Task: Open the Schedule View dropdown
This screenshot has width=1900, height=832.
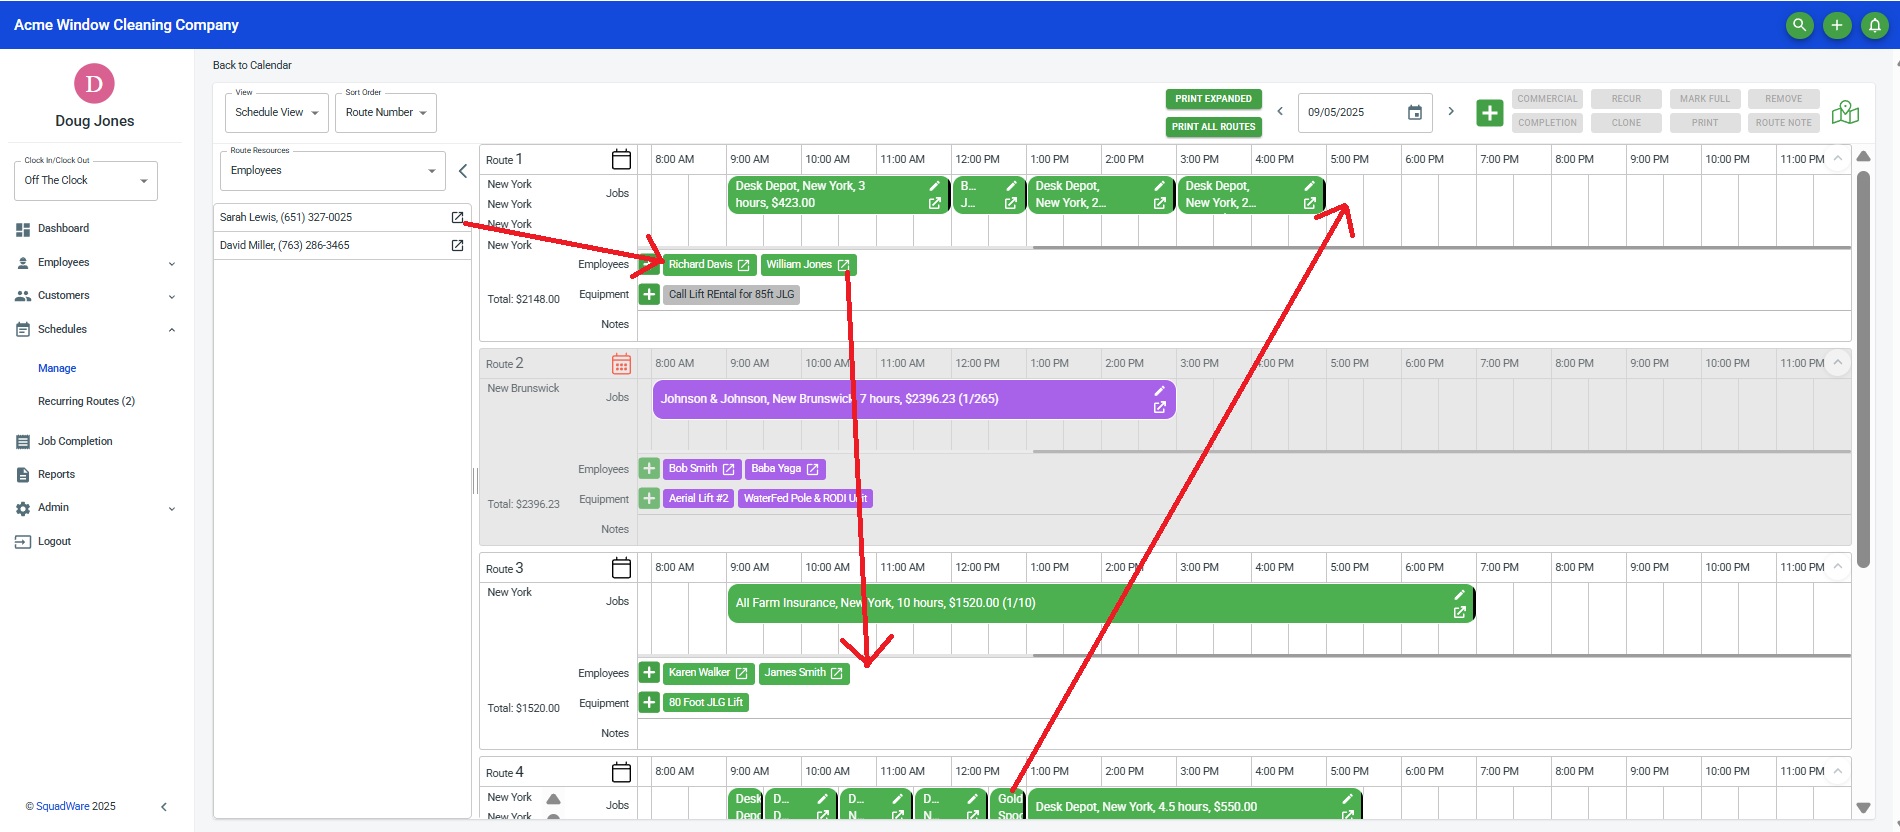Action: pyautogui.click(x=276, y=113)
